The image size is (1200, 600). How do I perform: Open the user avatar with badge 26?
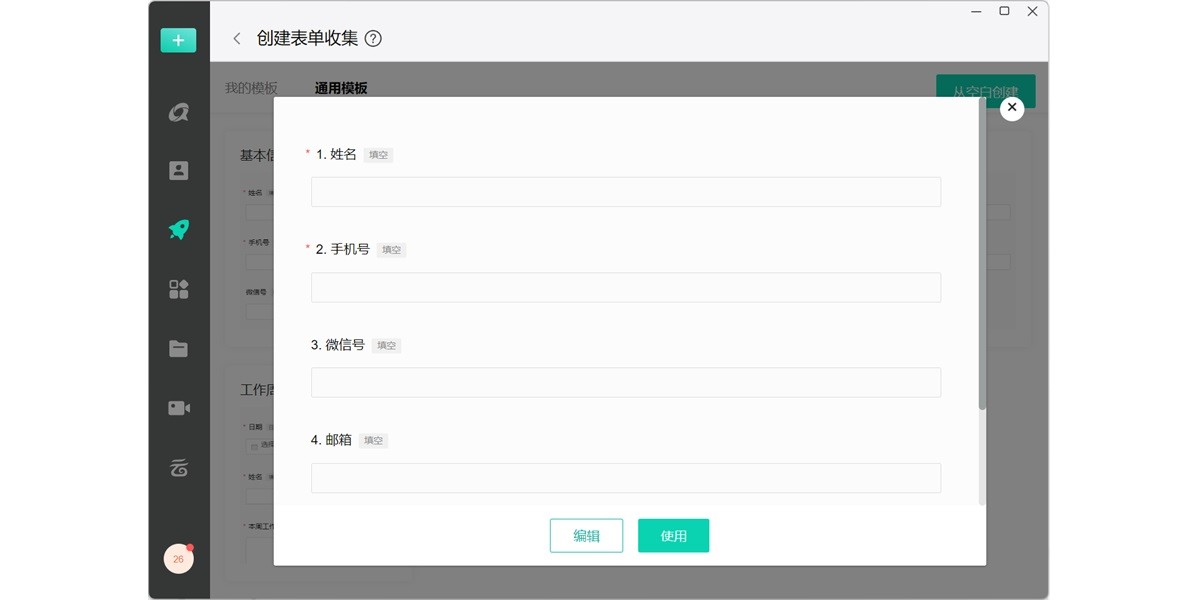pyautogui.click(x=178, y=559)
